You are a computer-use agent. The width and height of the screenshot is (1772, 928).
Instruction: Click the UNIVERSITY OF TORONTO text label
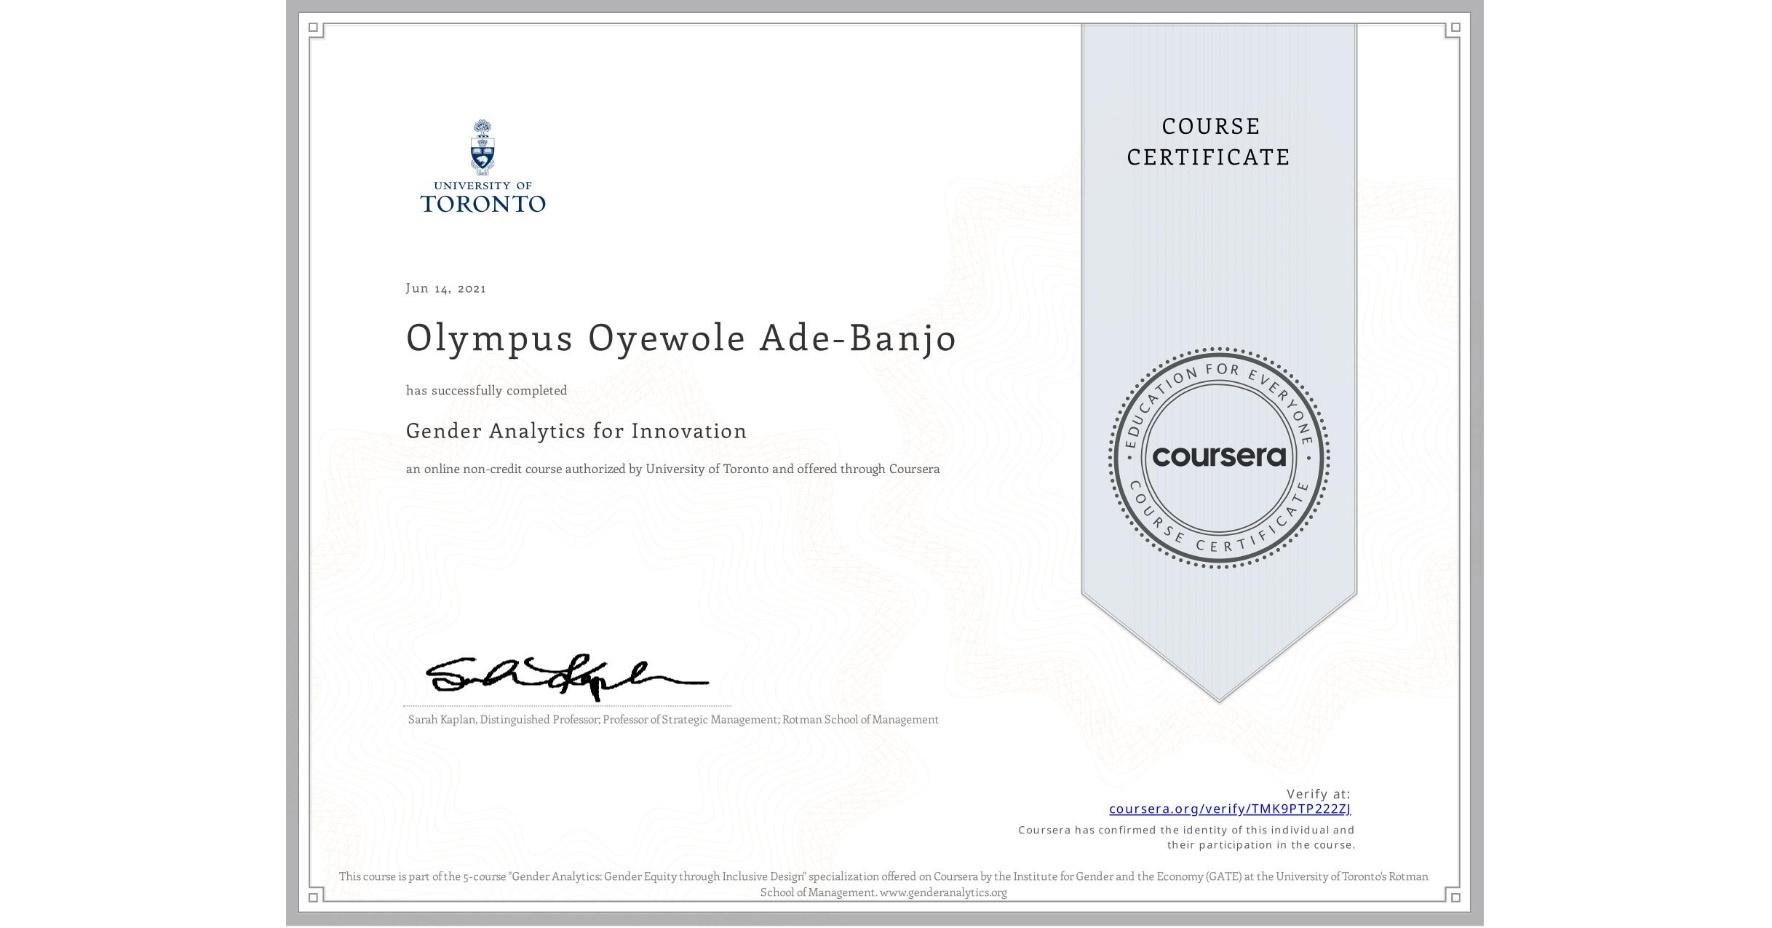tap(484, 197)
